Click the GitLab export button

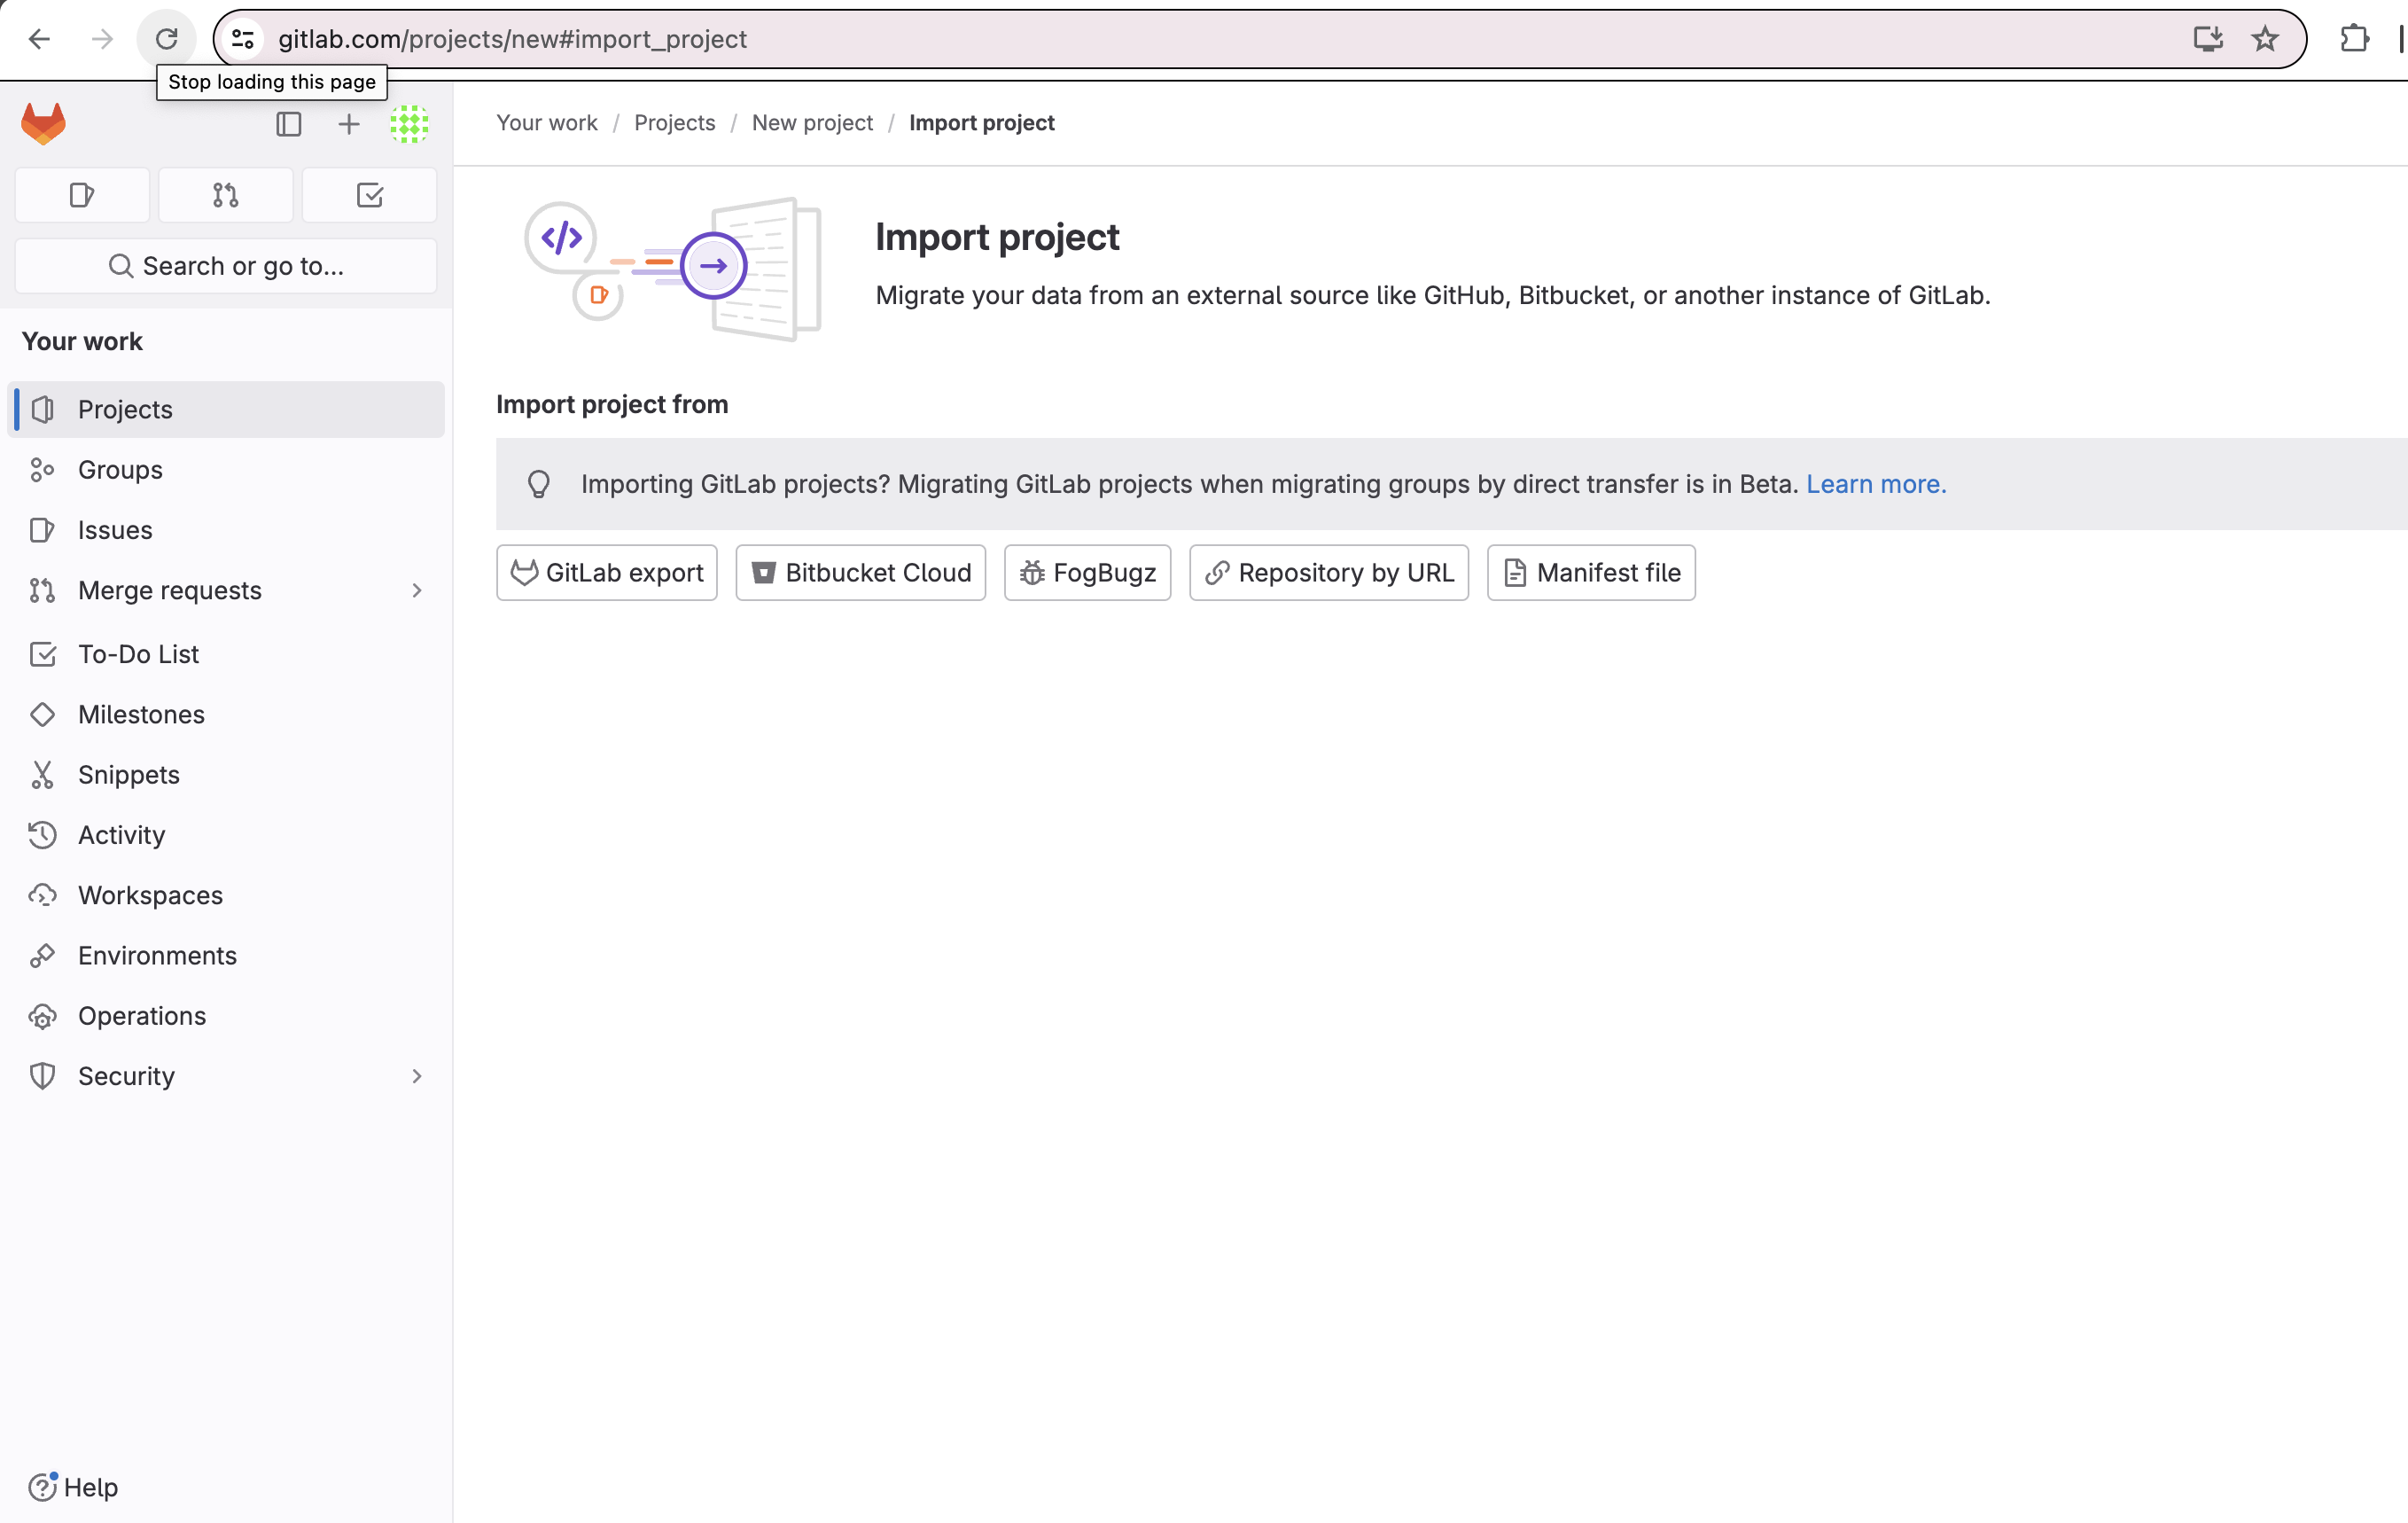(x=607, y=573)
